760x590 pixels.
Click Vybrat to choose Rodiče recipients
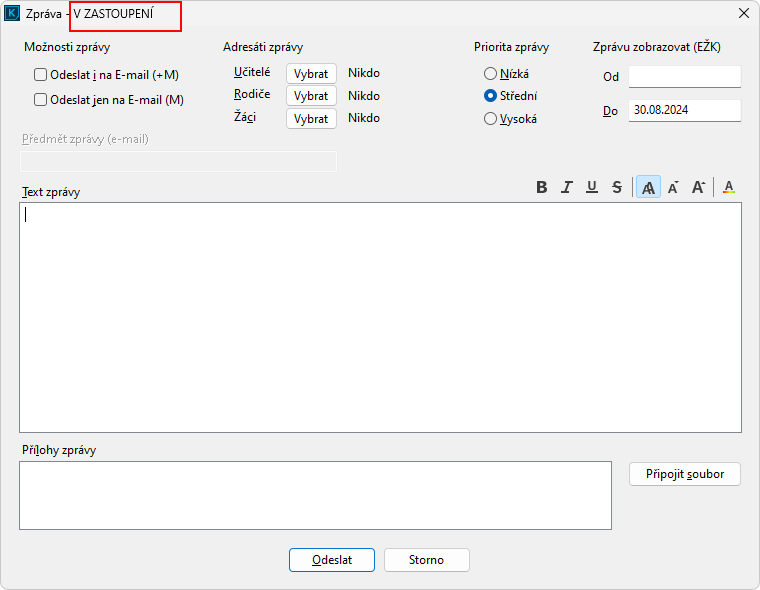point(311,96)
